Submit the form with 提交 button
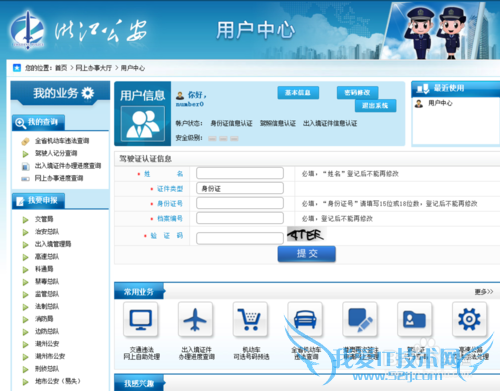Screen dimensions: 500x391 pyautogui.click(x=307, y=254)
